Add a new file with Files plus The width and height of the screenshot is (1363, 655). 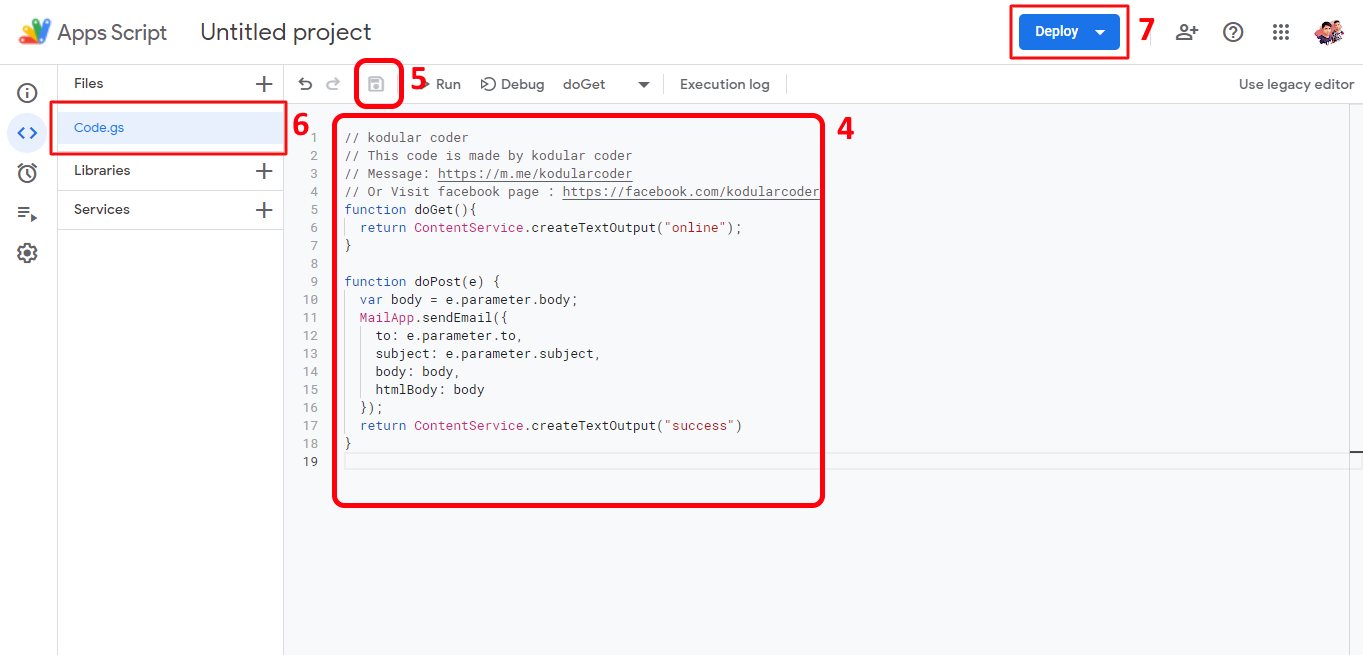264,84
